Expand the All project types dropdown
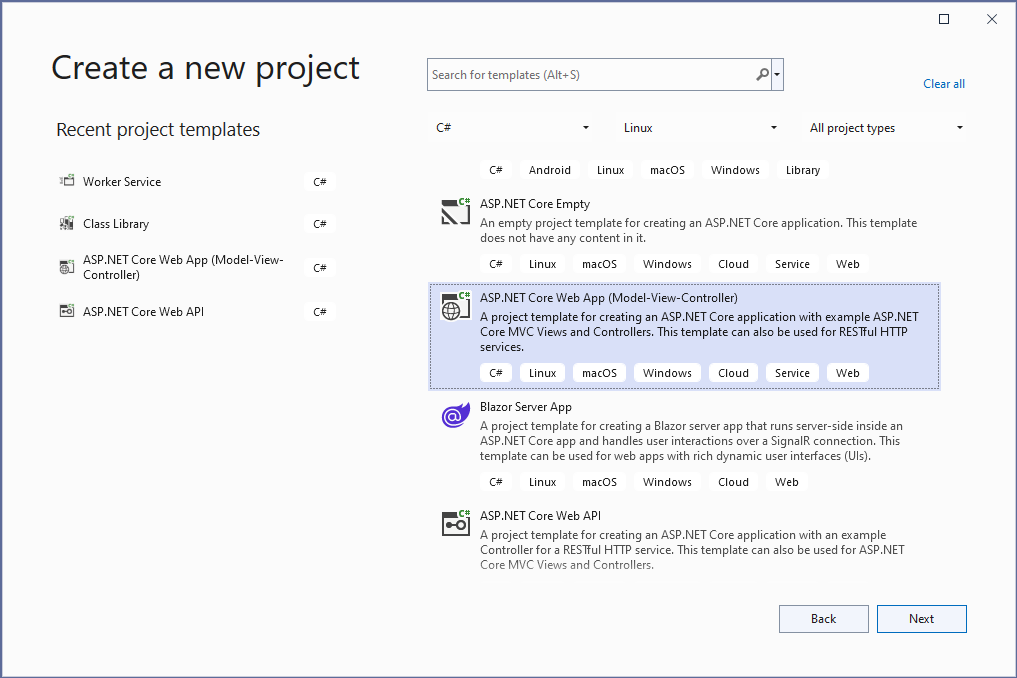The width and height of the screenshot is (1017, 678). coord(886,128)
